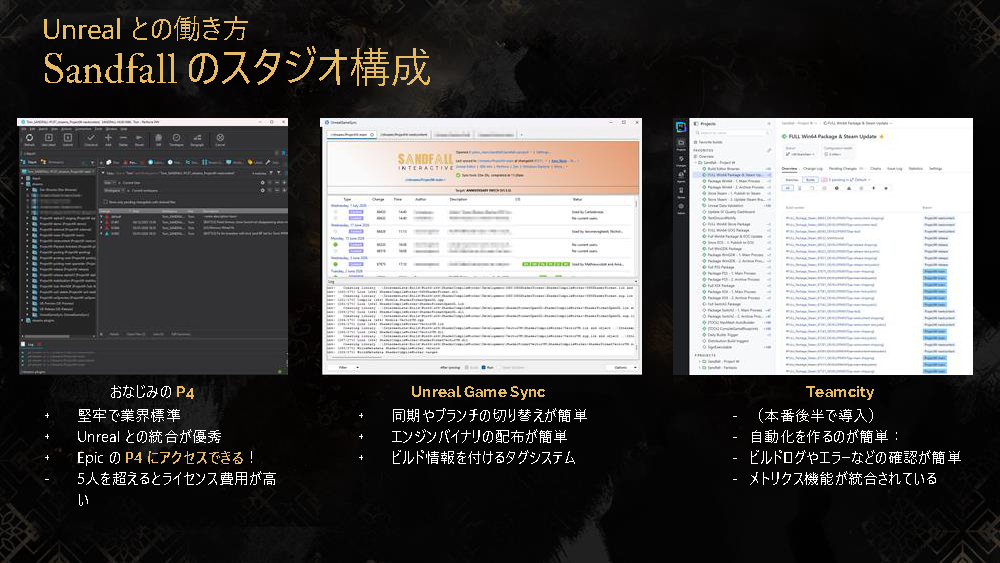
Task: Click the UnrealGameSync changelist vertical scrollbar
Action: [635, 236]
